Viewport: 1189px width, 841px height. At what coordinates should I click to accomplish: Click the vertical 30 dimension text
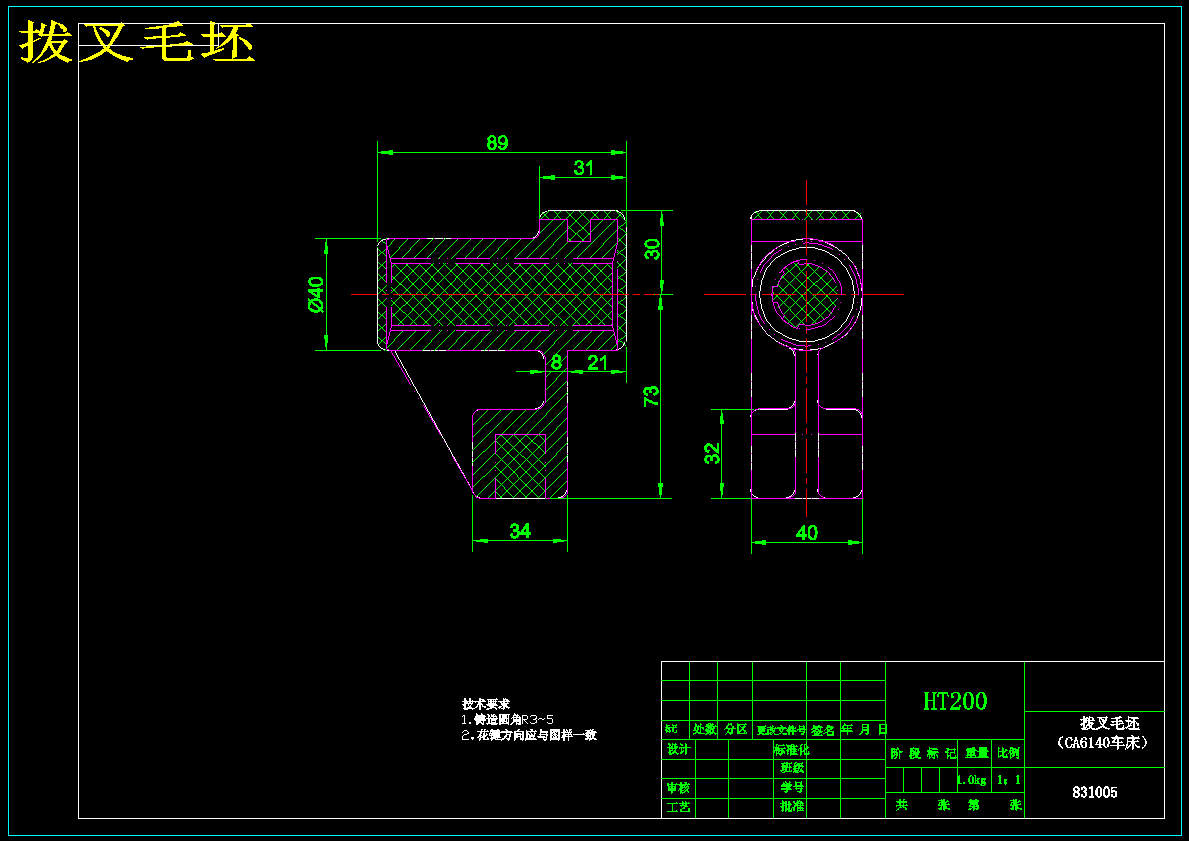pos(652,249)
